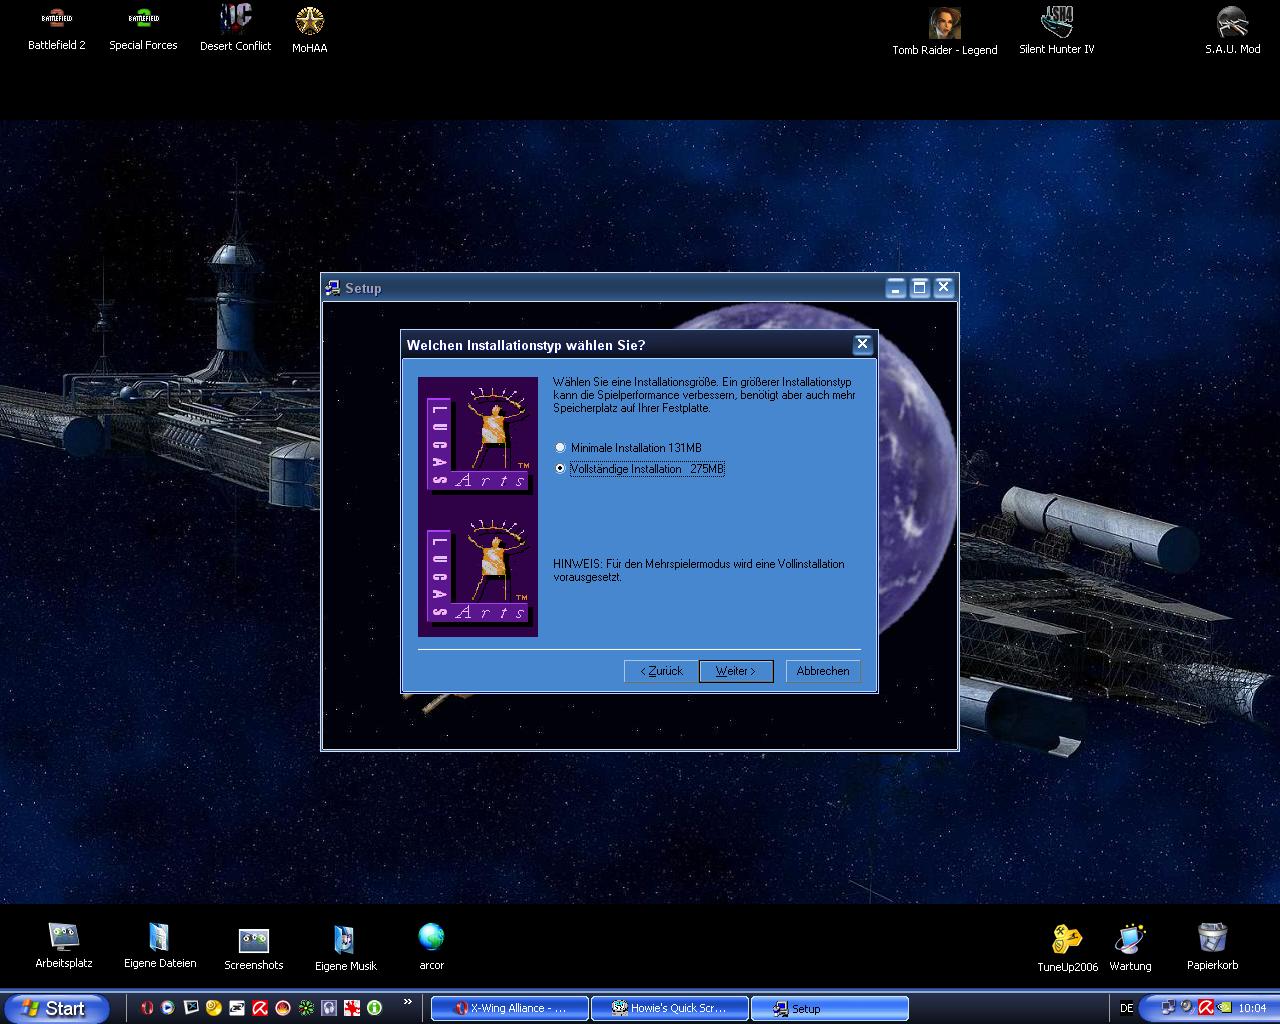Open the Windows Start menu

(55, 1008)
